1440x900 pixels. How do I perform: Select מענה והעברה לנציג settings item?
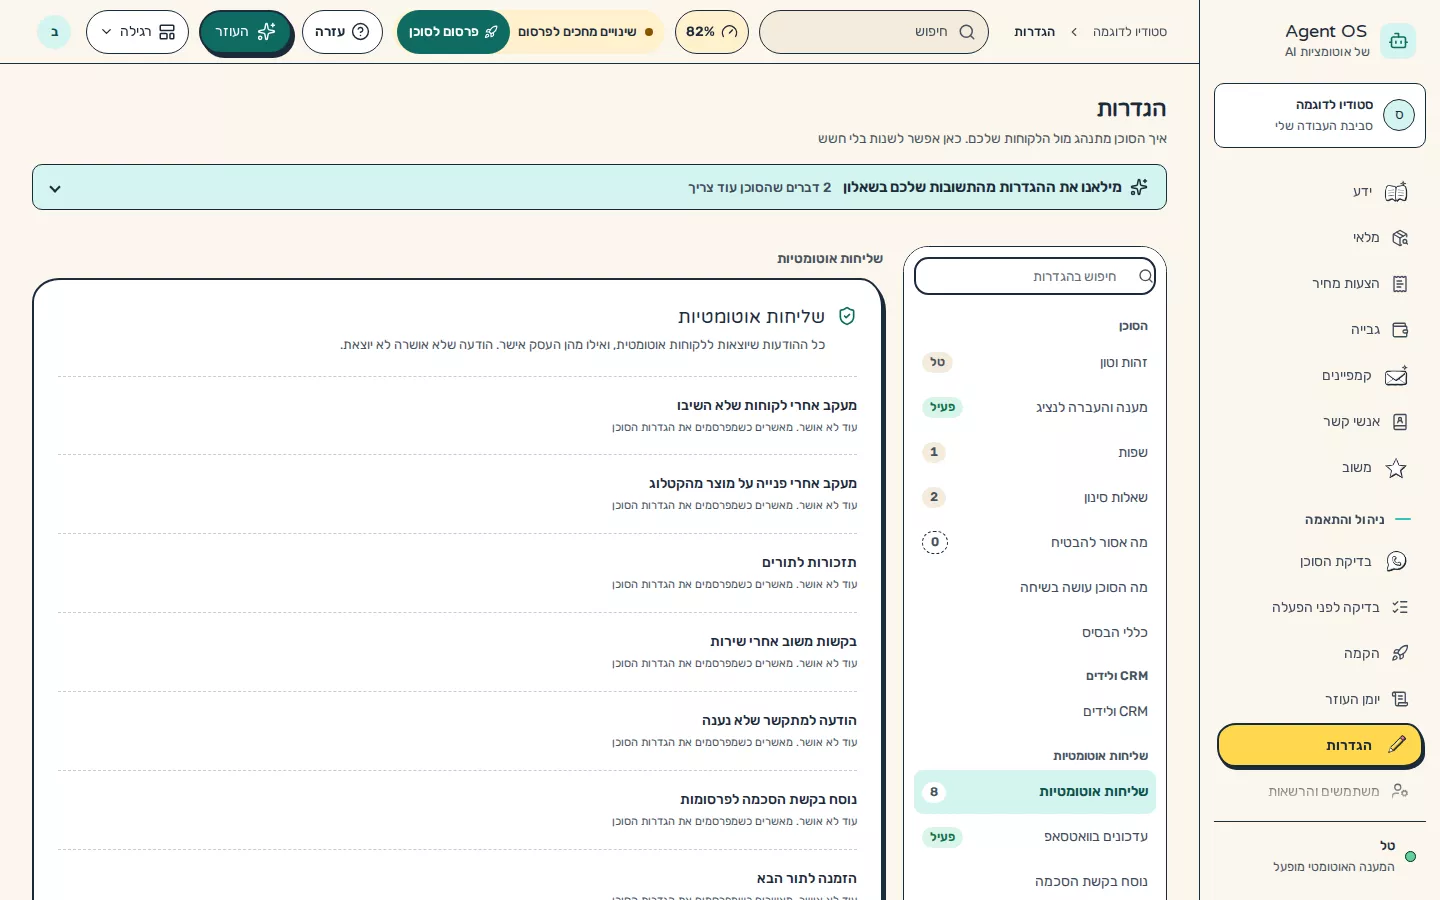(1035, 408)
